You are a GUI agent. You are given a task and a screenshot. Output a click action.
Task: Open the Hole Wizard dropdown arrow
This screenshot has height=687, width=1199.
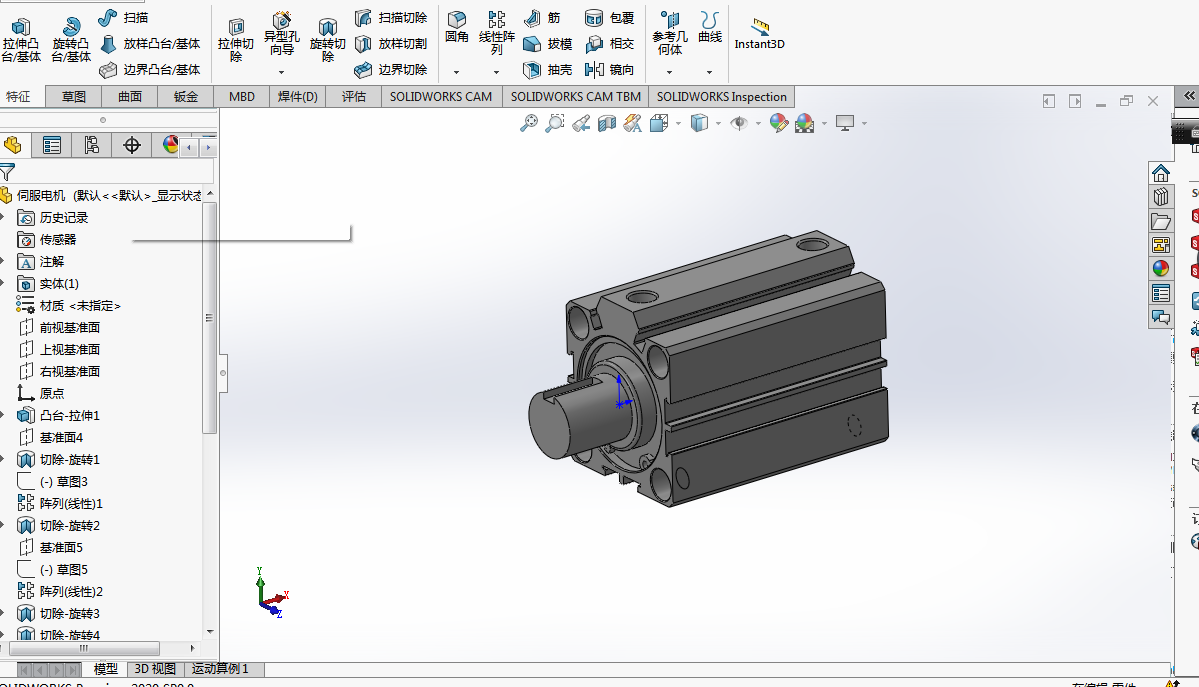coord(281,72)
